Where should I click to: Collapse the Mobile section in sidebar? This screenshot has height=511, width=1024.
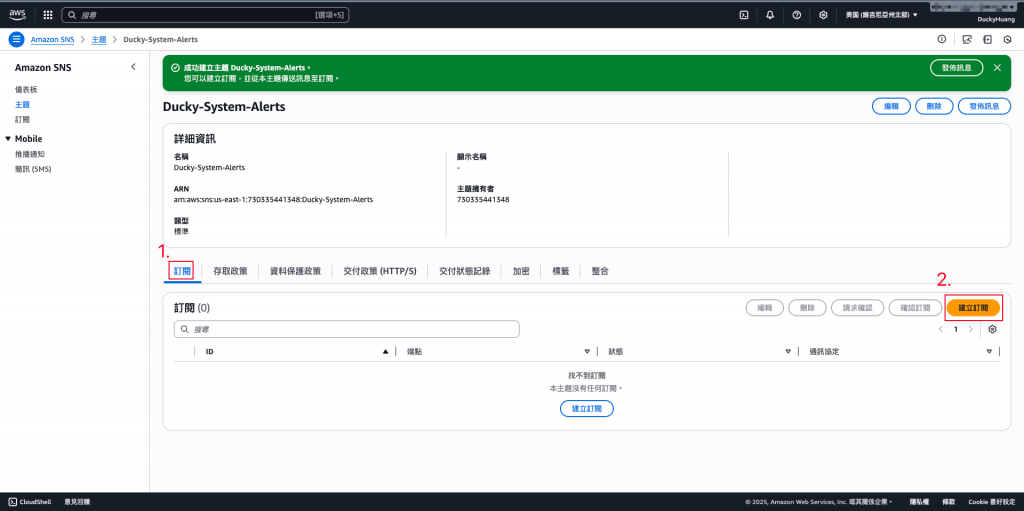(8, 139)
